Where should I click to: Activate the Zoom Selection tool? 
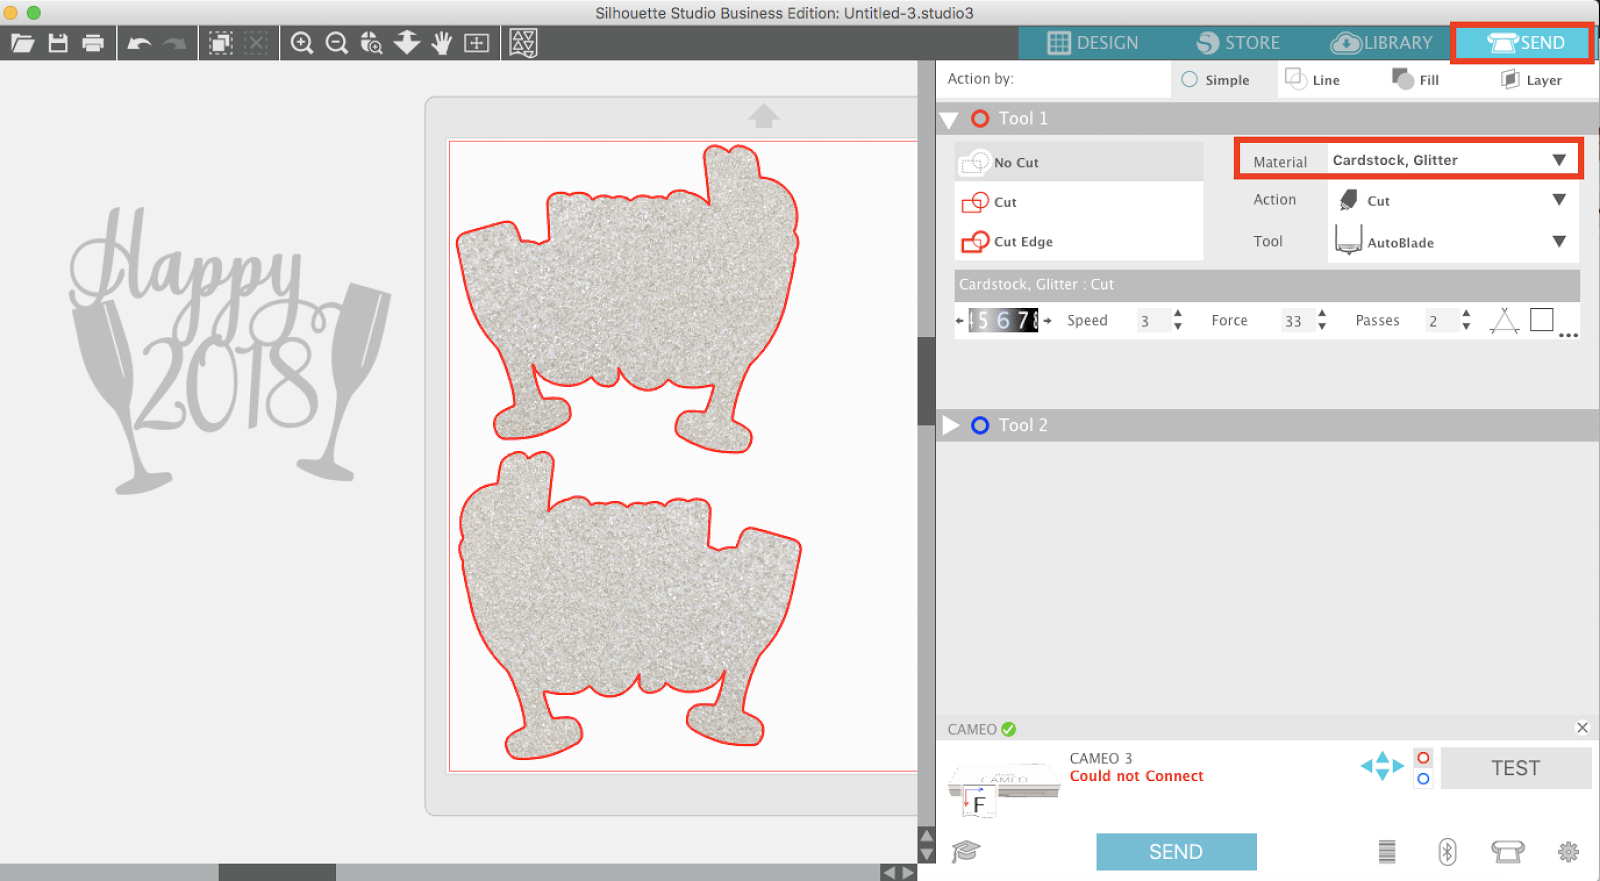click(x=372, y=43)
